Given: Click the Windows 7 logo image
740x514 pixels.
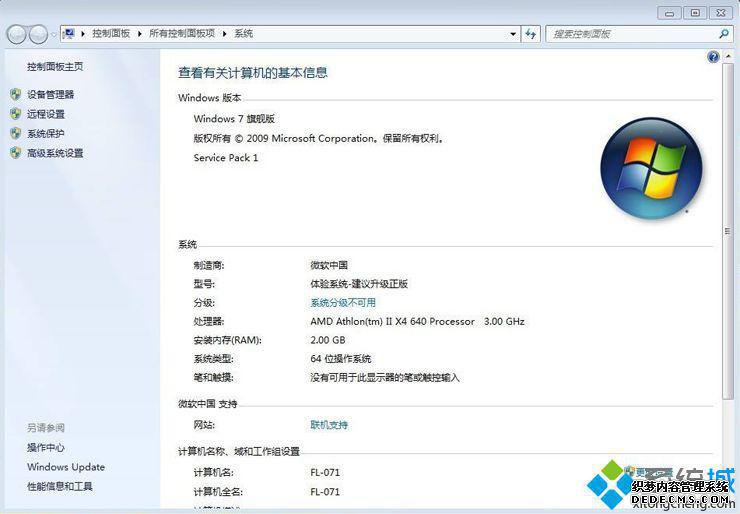Looking at the screenshot, I should click(651, 169).
